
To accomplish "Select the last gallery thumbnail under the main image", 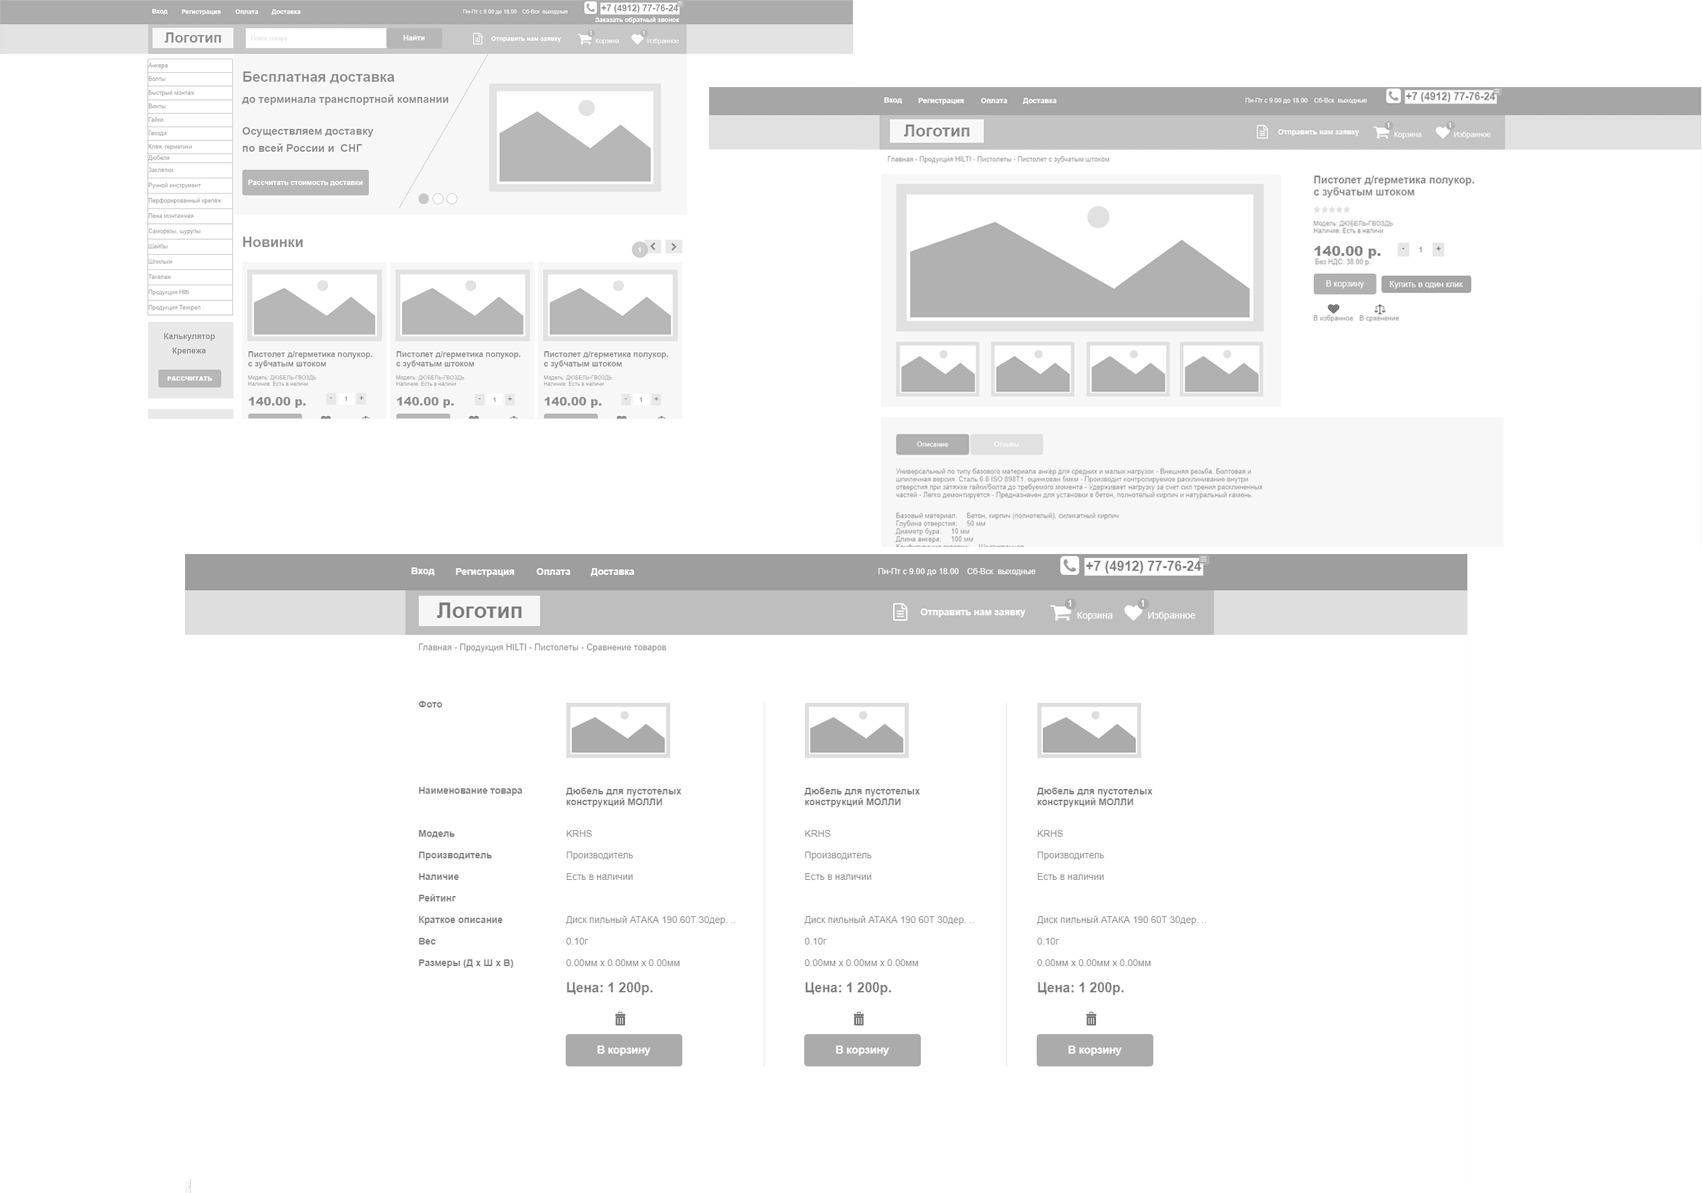I will 1221,369.
